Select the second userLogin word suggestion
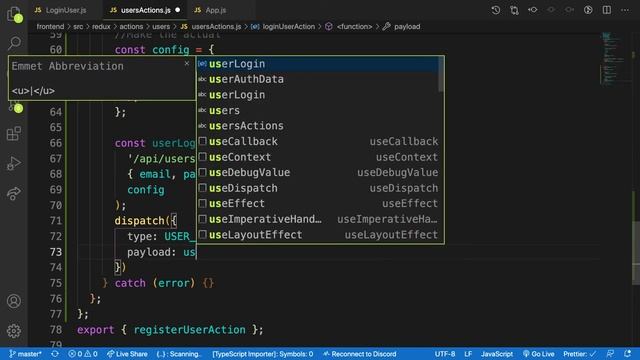The image size is (640, 360). 318,95
